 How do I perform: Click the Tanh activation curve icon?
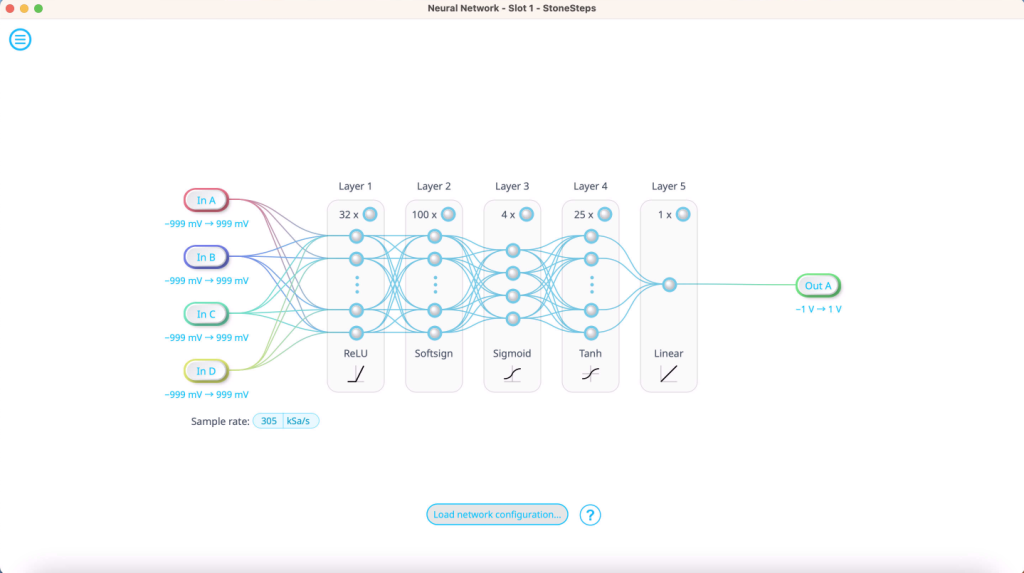pyautogui.click(x=590, y=375)
